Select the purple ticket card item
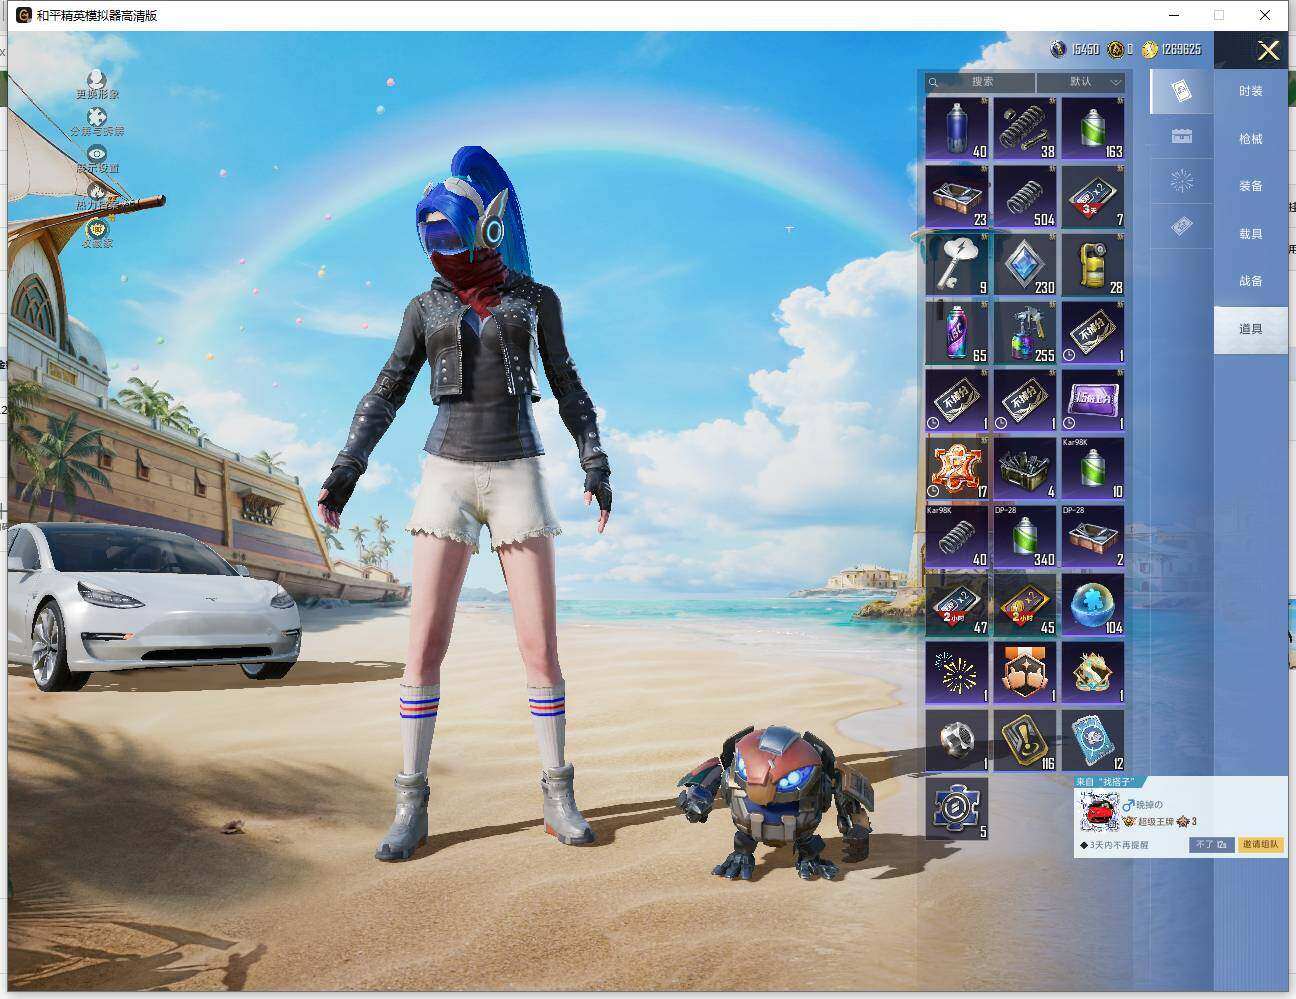 [1093, 400]
